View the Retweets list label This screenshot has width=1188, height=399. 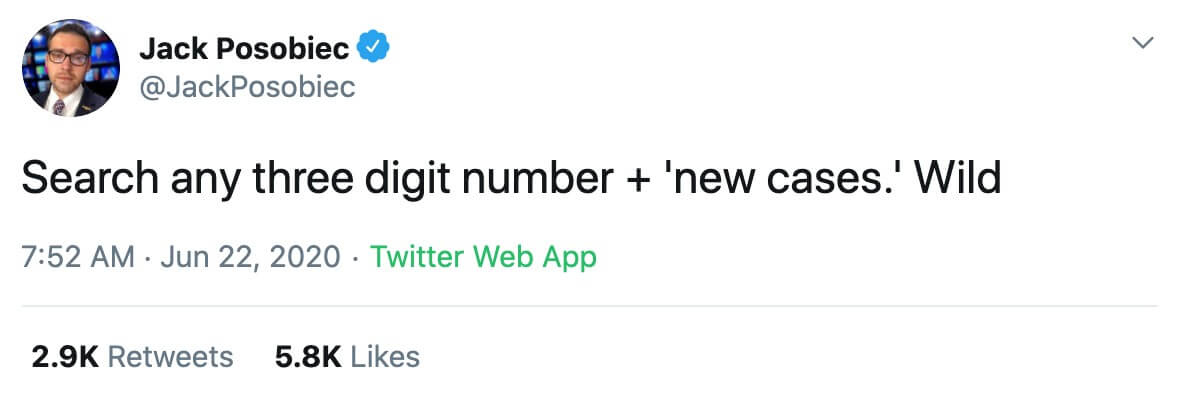click(x=170, y=356)
